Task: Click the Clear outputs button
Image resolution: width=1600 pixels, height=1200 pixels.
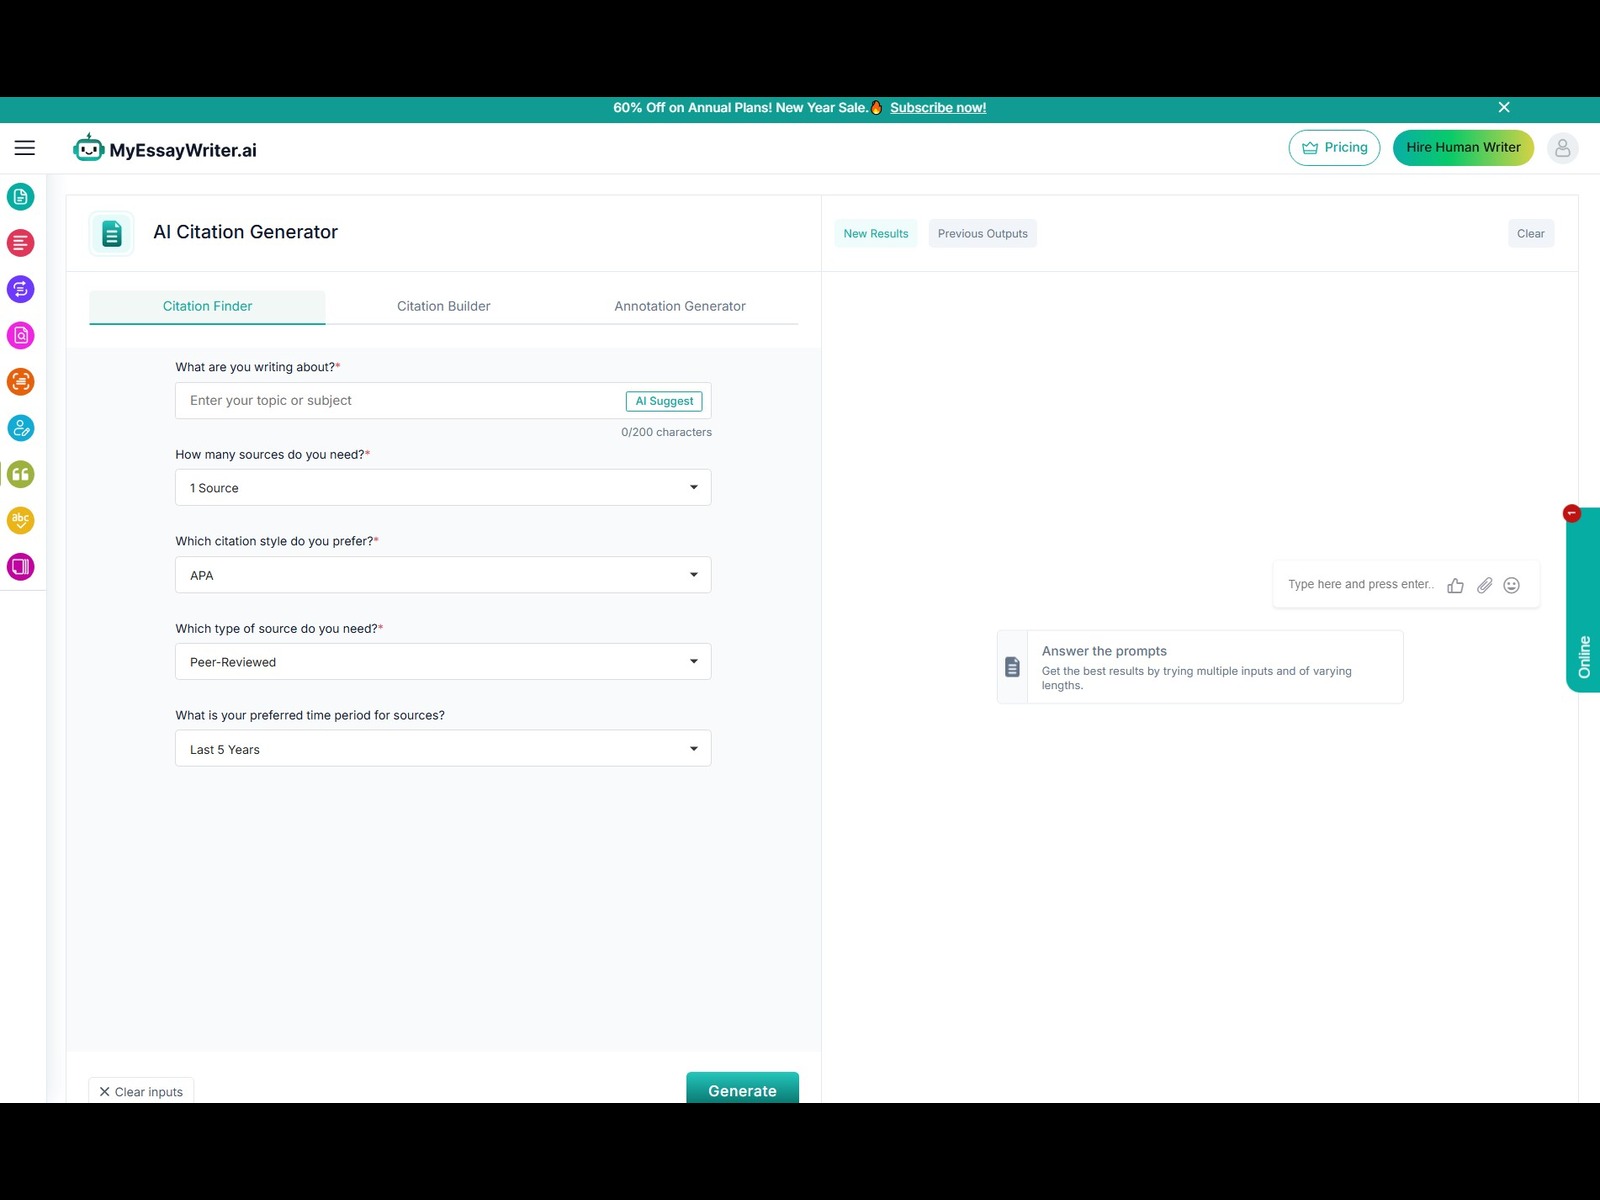Action: pyautogui.click(x=1530, y=234)
